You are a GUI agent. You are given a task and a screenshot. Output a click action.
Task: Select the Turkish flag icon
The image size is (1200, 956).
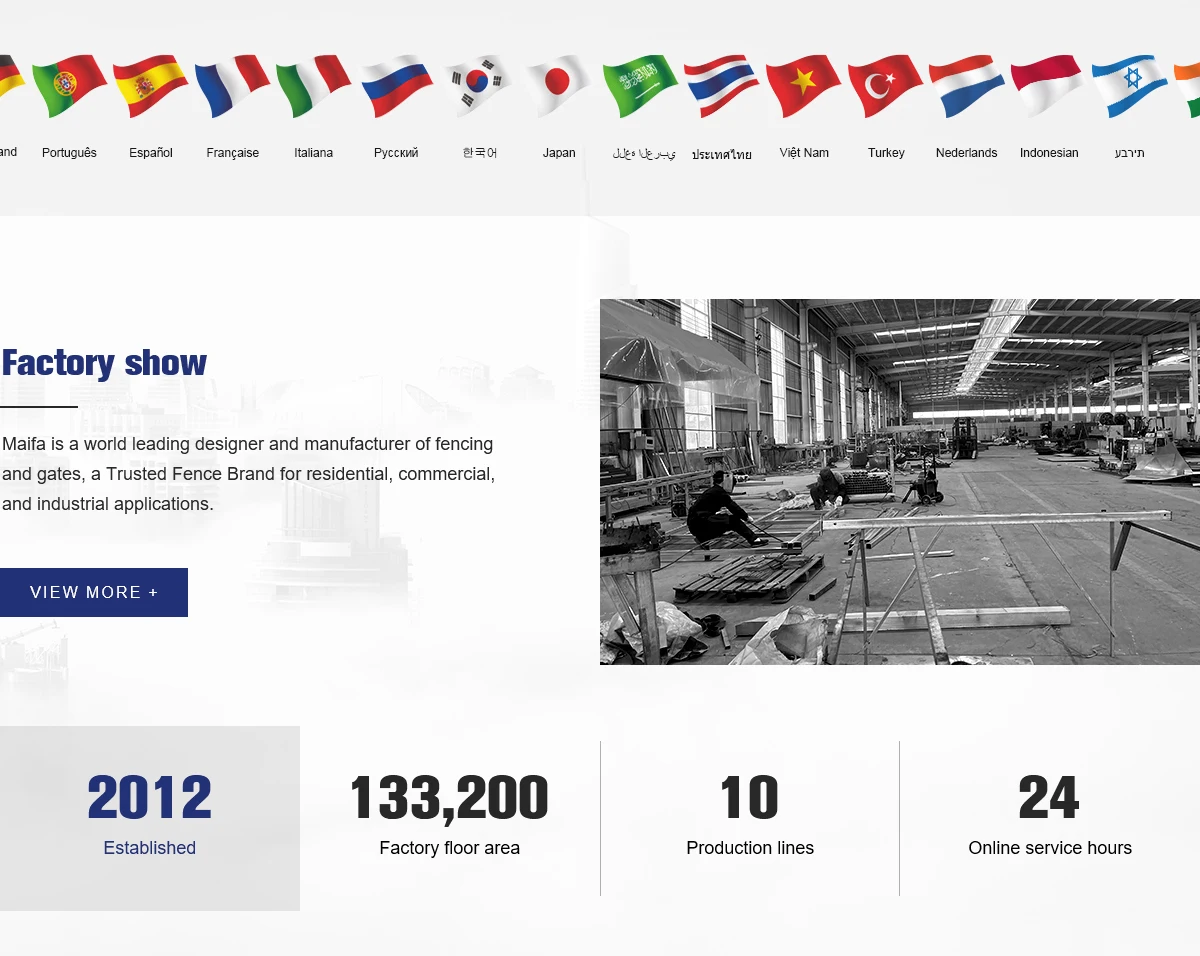886,85
